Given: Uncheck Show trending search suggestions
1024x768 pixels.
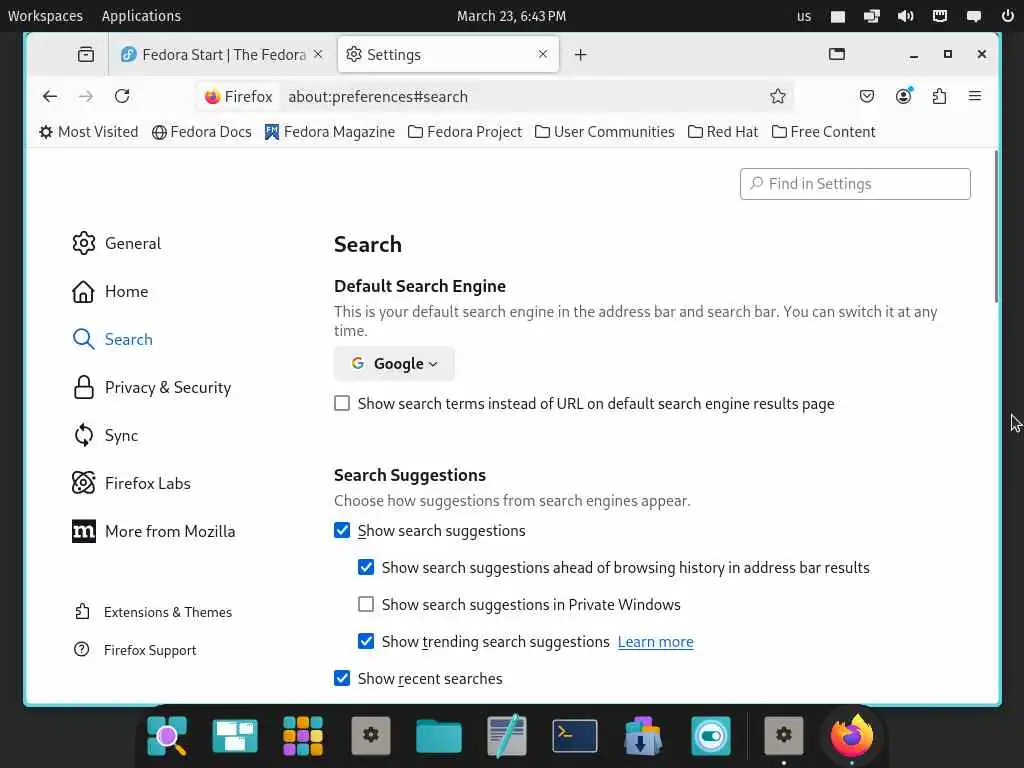Looking at the screenshot, I should point(366,641).
